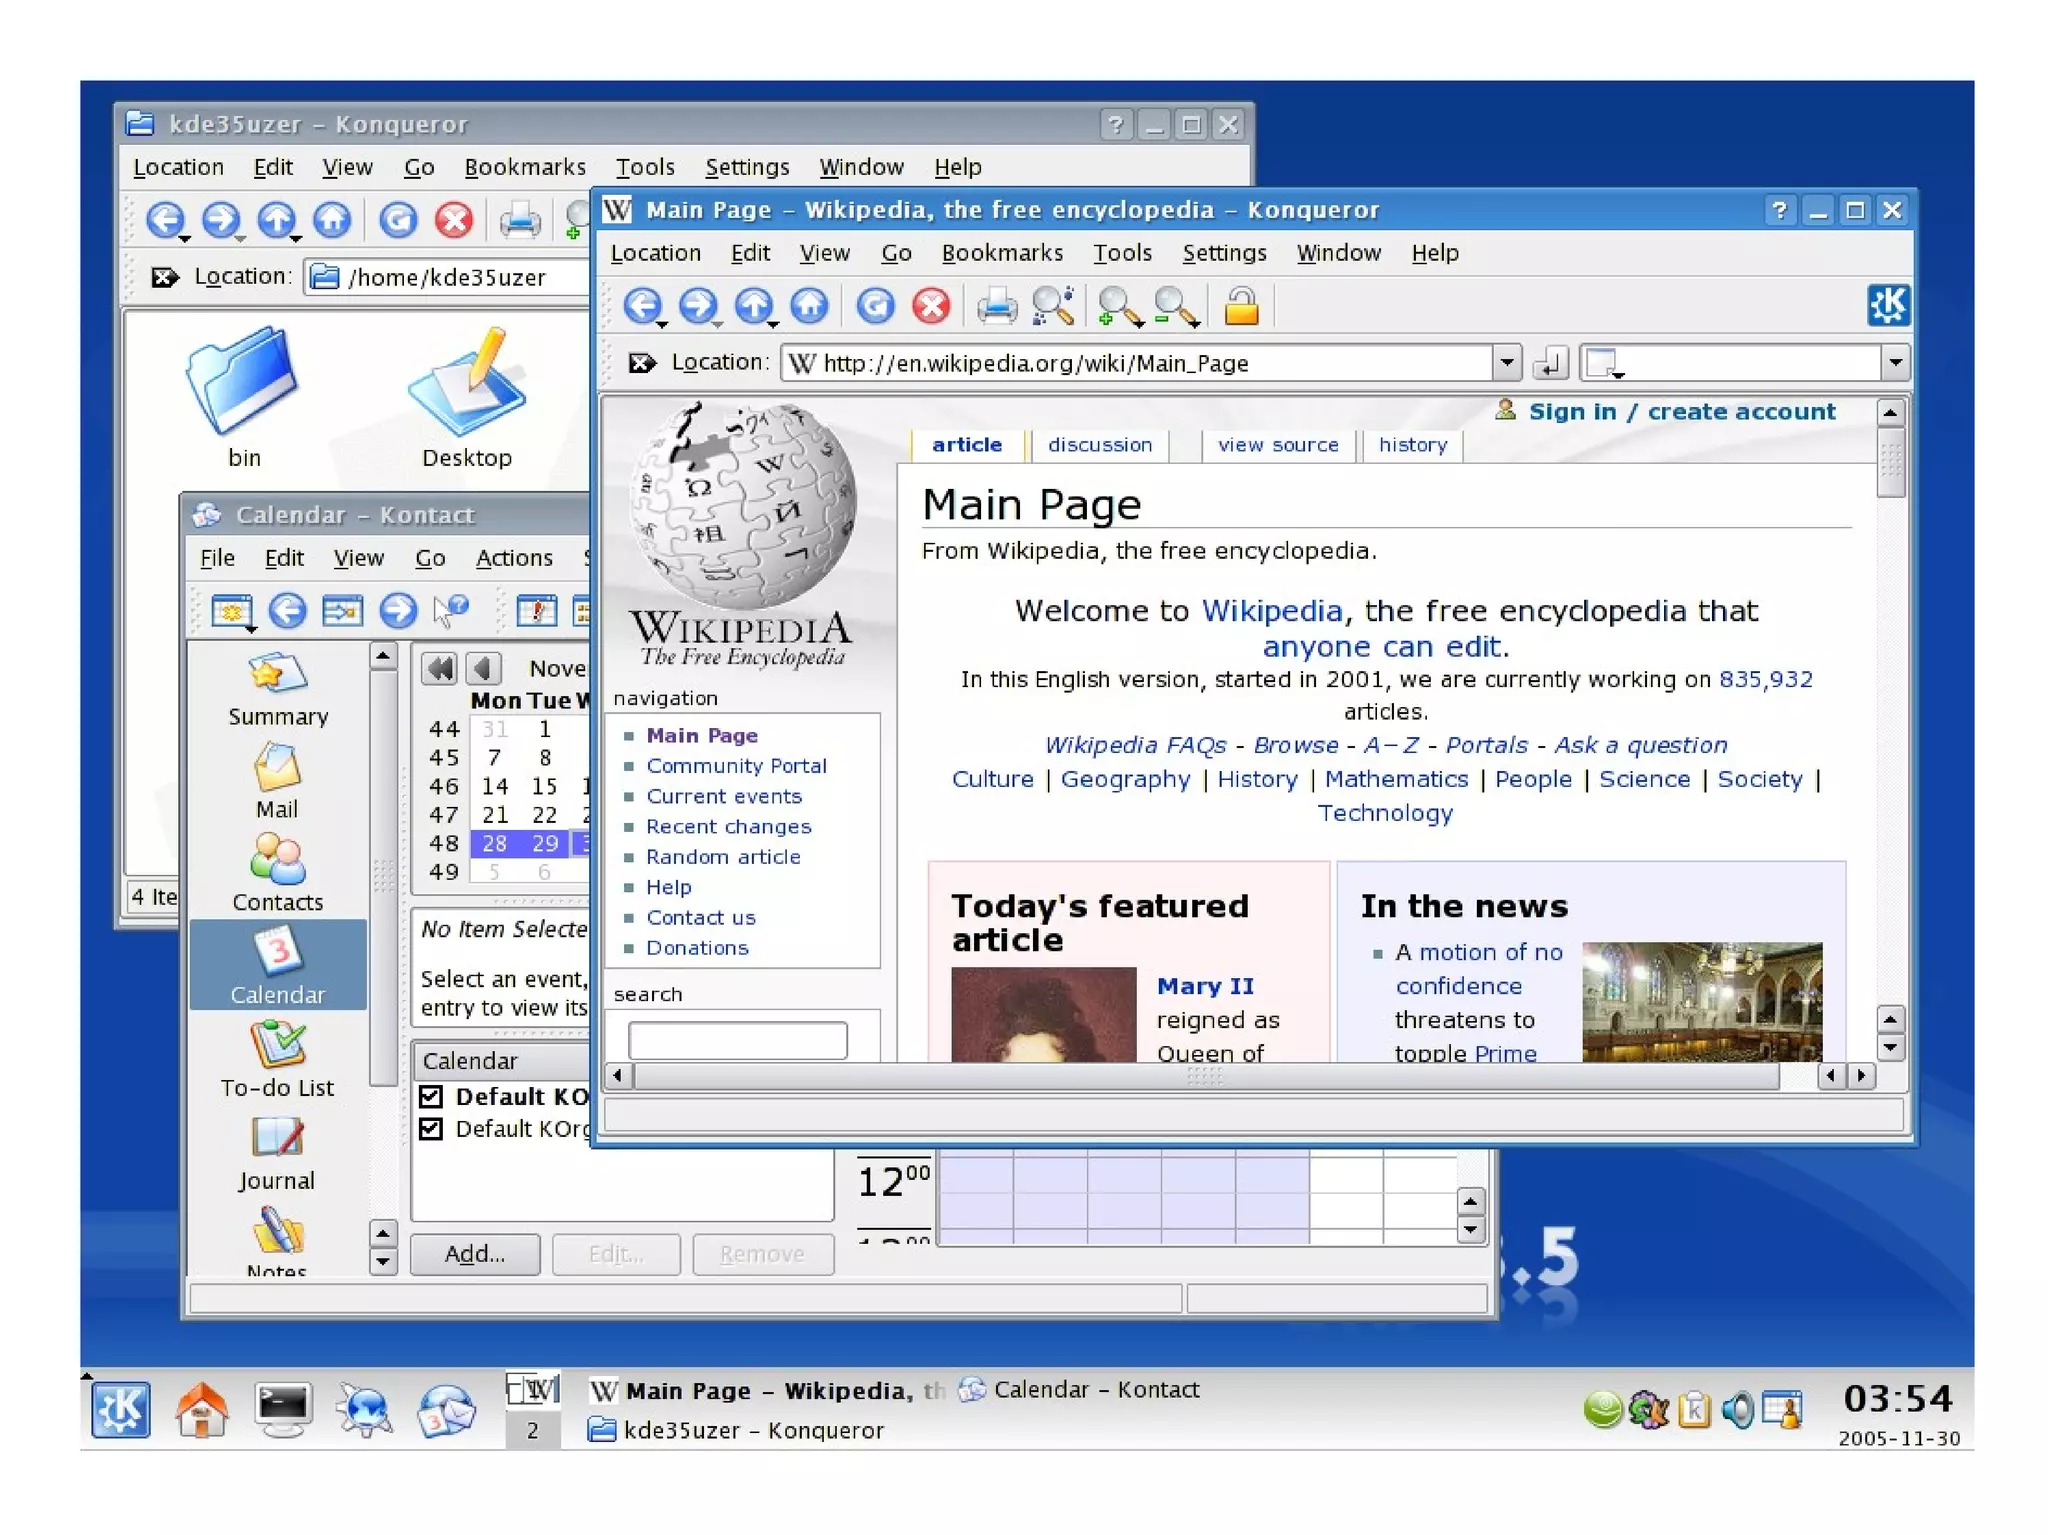This screenshot has height=1535, width=2048.
Task: Click in the Wikipedia search input field
Action: pyautogui.click(x=737, y=1040)
